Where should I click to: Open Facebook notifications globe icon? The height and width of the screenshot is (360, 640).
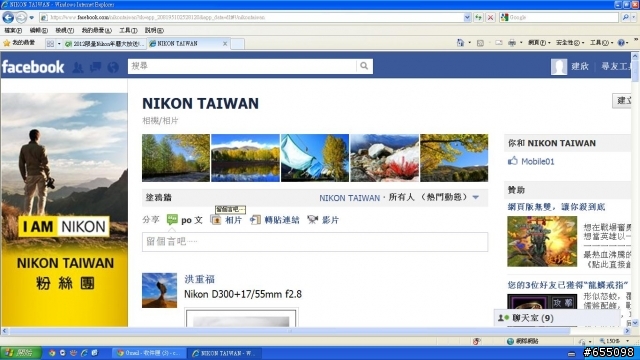coord(113,67)
